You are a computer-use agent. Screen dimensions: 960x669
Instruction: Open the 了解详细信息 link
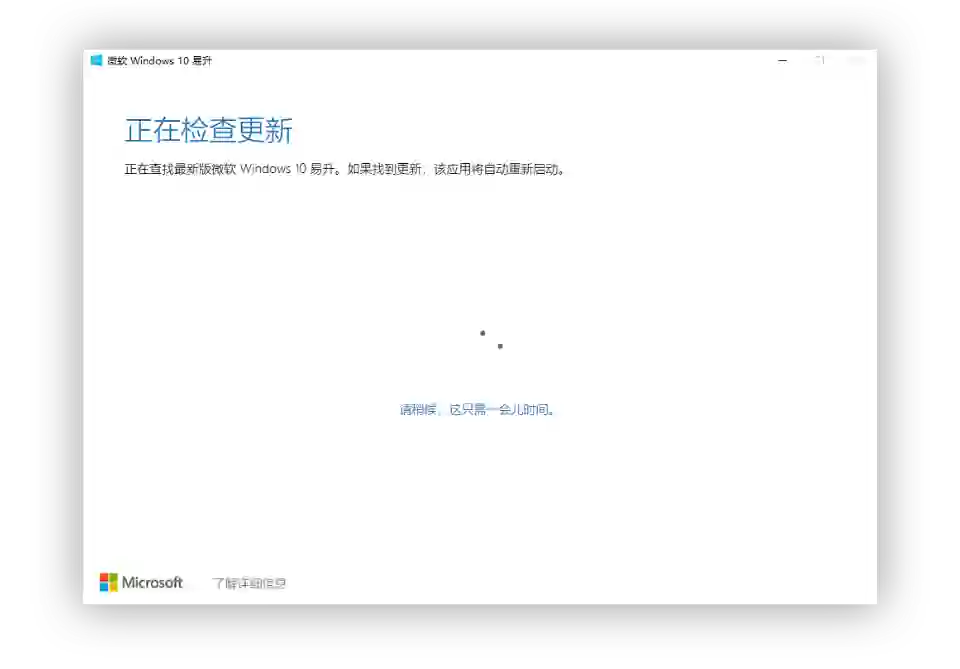[x=249, y=583]
